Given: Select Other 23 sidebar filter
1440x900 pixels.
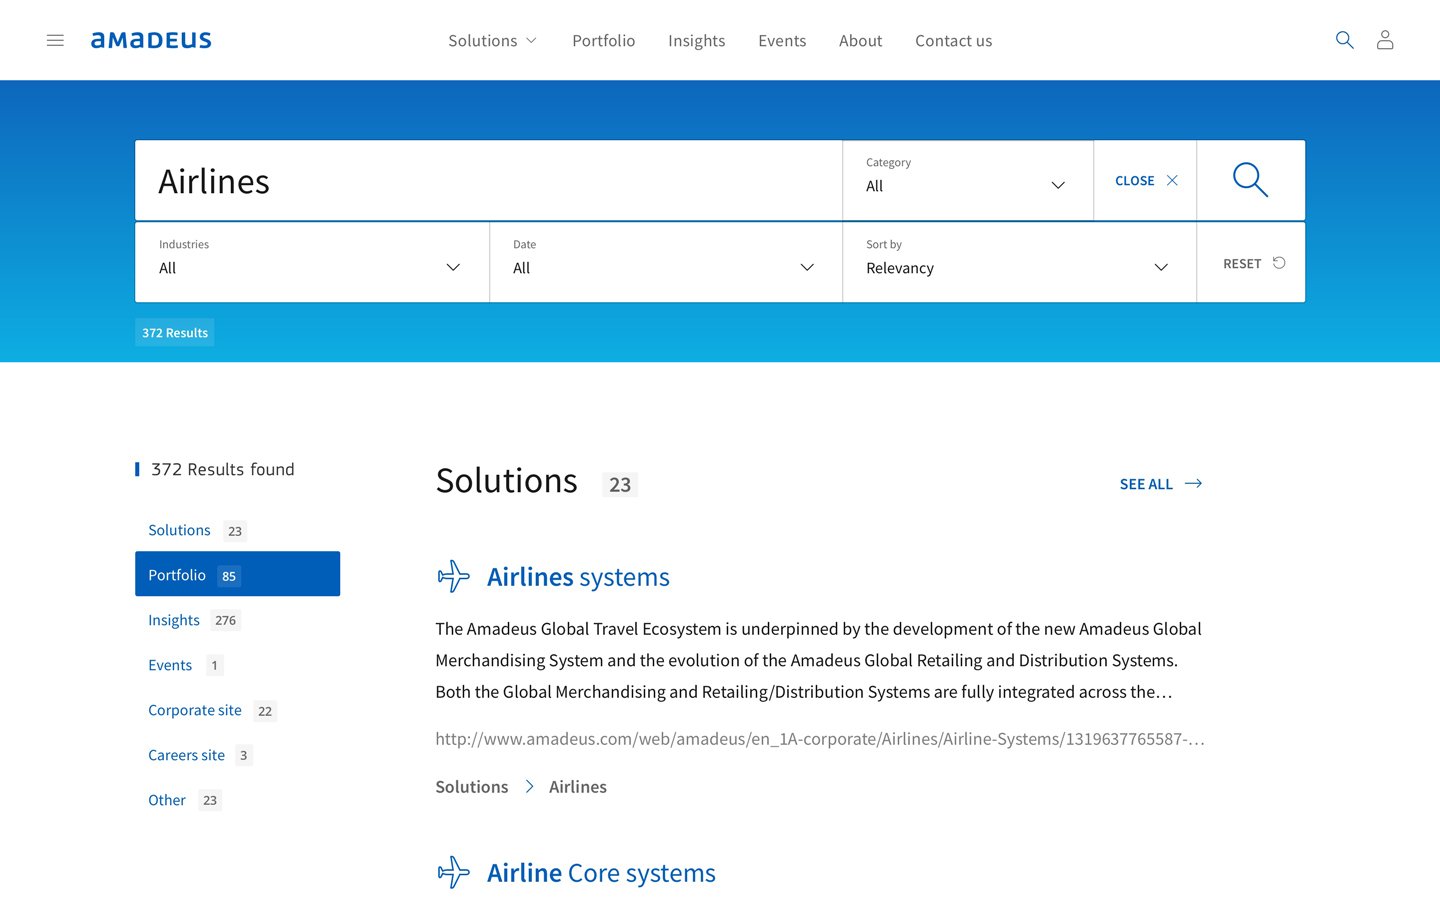Looking at the screenshot, I should (237, 800).
